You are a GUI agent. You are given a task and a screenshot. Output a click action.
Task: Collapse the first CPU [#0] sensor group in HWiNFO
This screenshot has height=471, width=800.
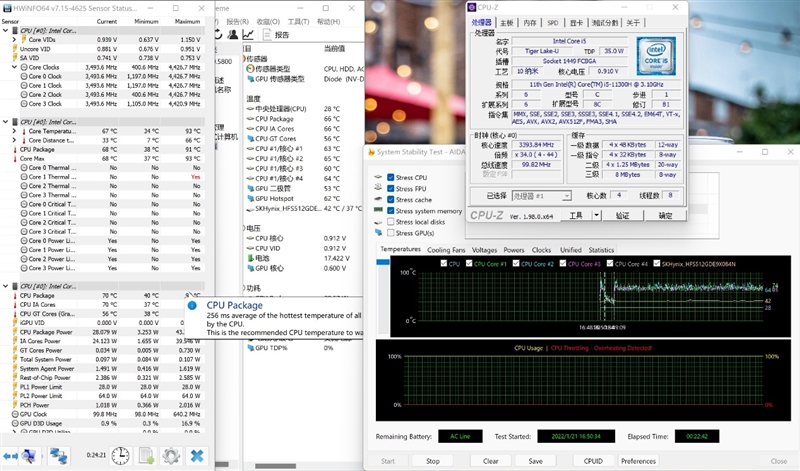point(6,31)
